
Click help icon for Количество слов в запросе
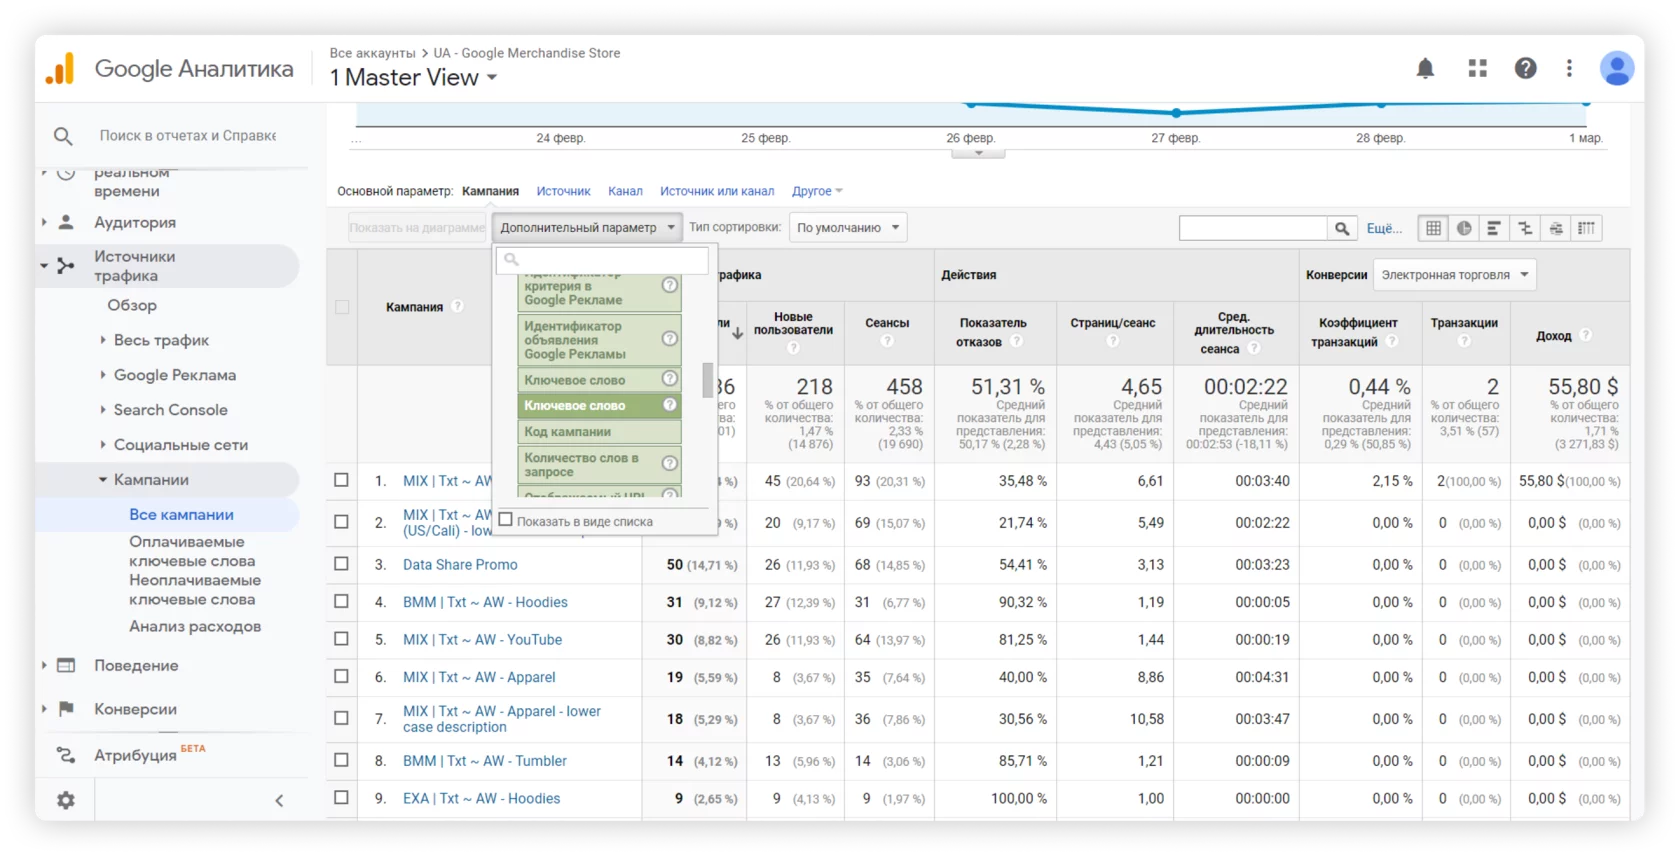tap(670, 463)
